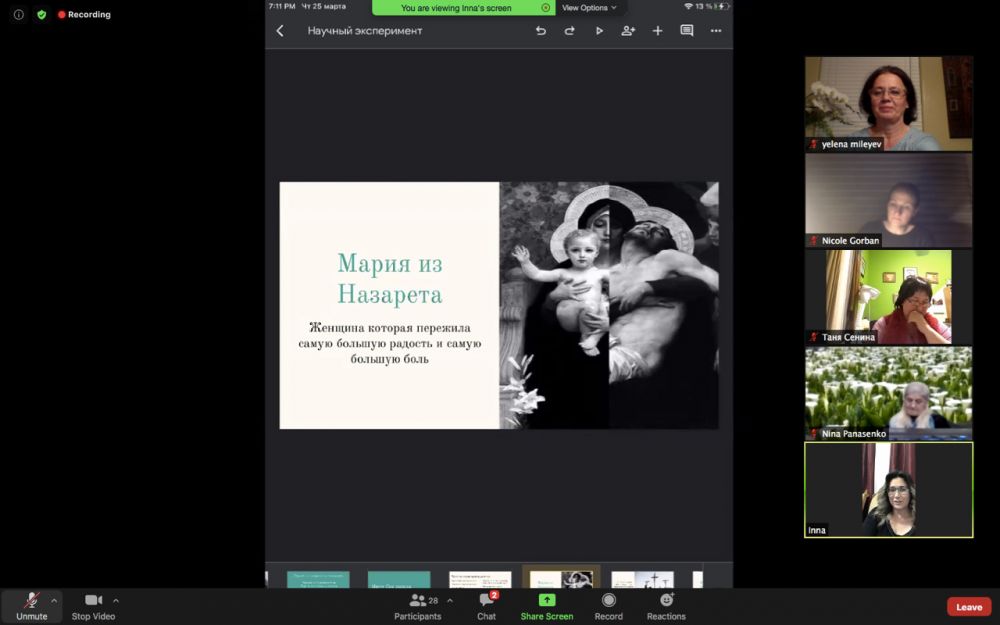Click the add collaborator person icon
The width and height of the screenshot is (1000, 625).
628,31
